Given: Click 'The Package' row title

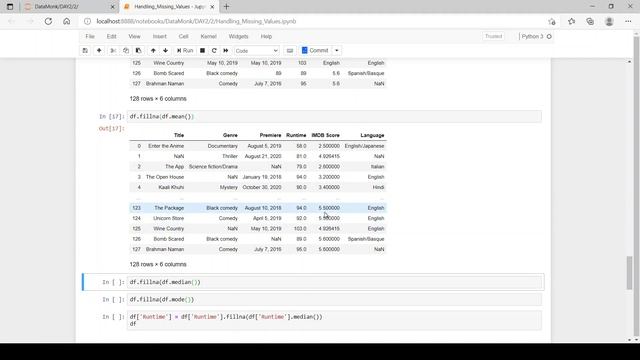Looking at the screenshot, I should [169, 208].
